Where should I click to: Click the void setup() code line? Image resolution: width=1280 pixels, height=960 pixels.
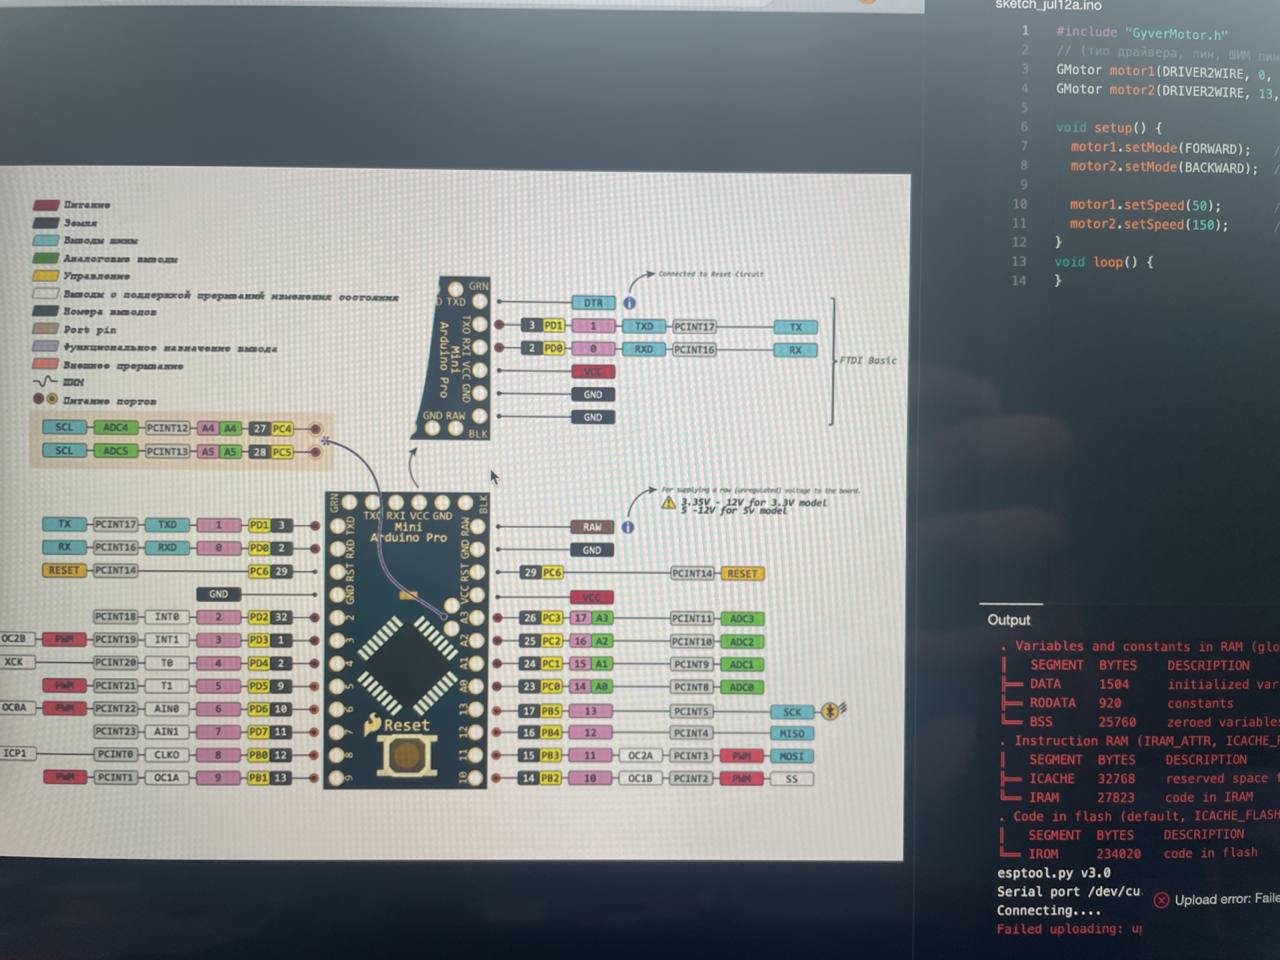click(1109, 128)
